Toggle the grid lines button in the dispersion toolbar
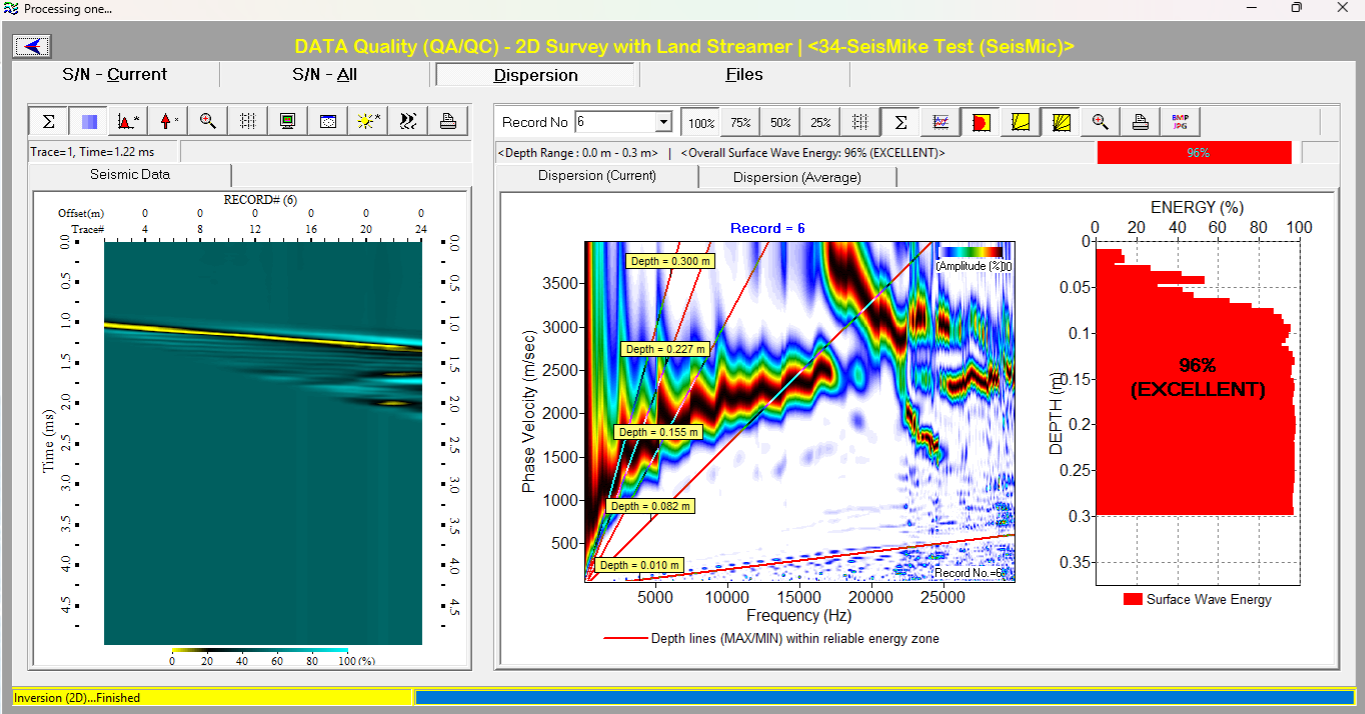Image resolution: width=1365 pixels, height=714 pixels. pyautogui.click(x=860, y=122)
